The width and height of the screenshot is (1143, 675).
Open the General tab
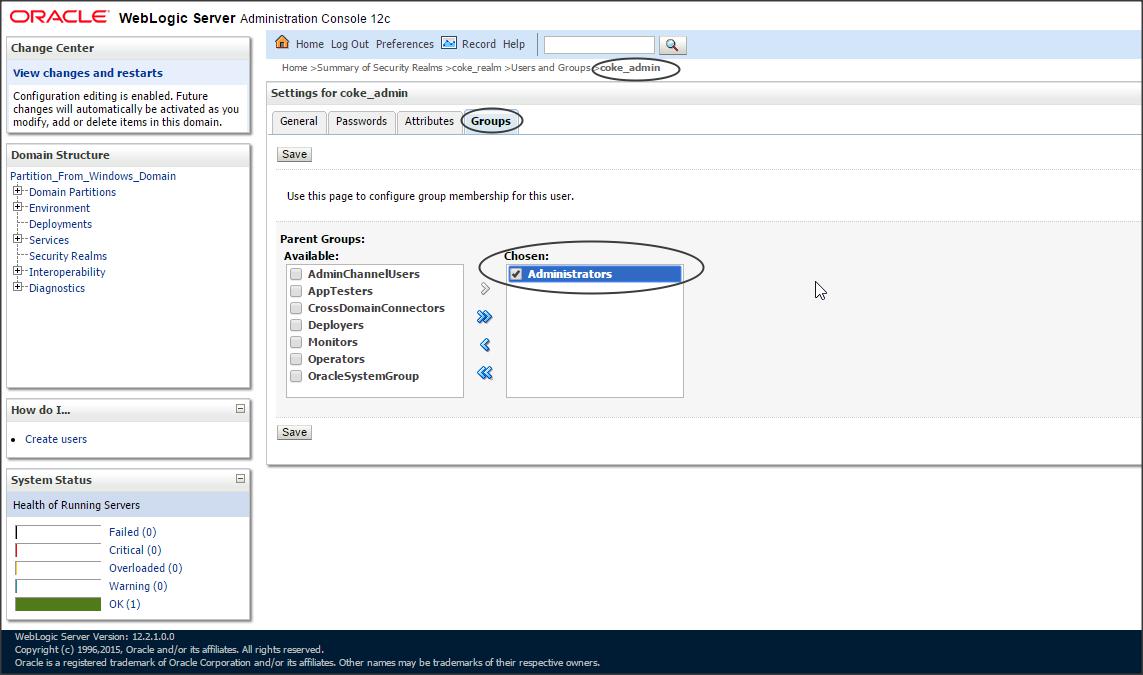(x=299, y=122)
